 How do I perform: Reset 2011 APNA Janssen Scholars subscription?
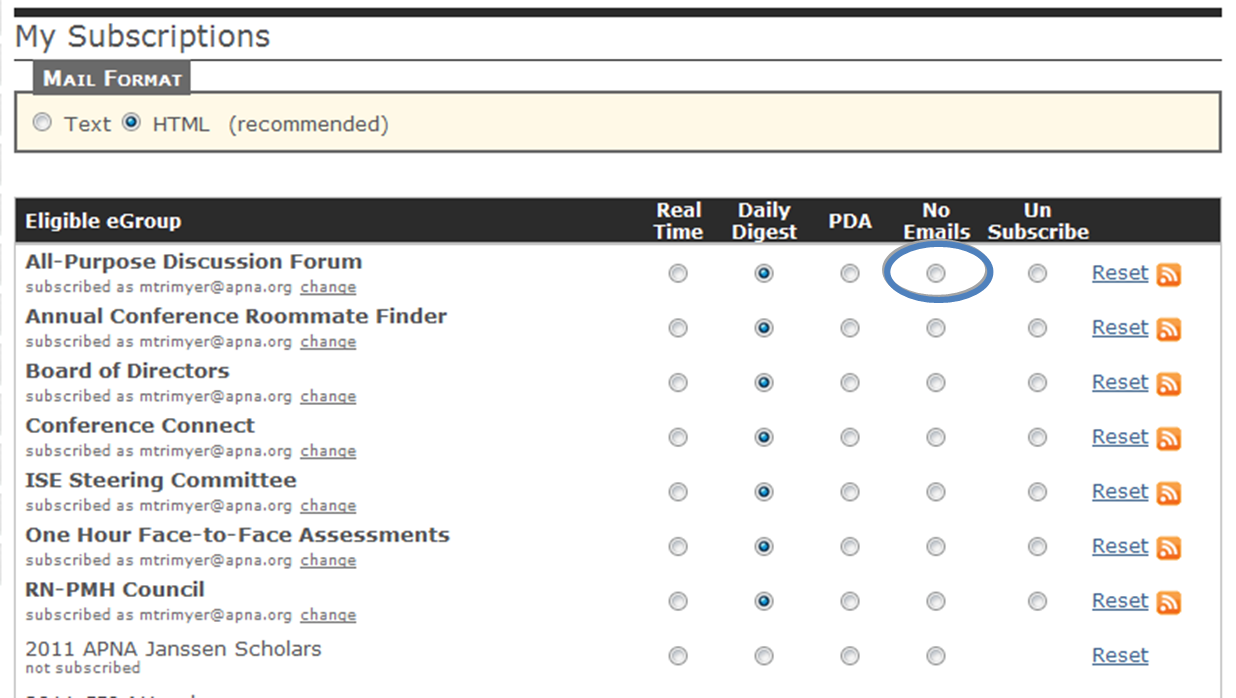tap(1119, 656)
